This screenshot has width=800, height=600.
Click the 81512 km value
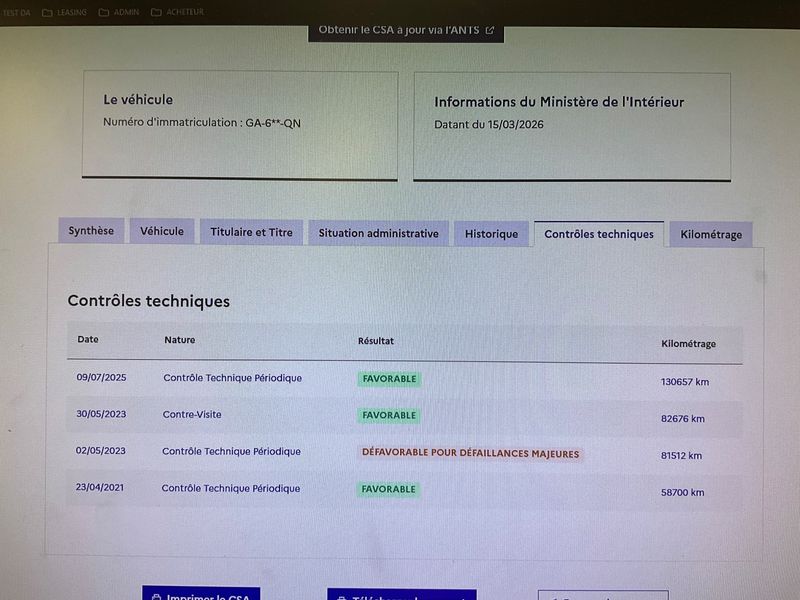682,456
